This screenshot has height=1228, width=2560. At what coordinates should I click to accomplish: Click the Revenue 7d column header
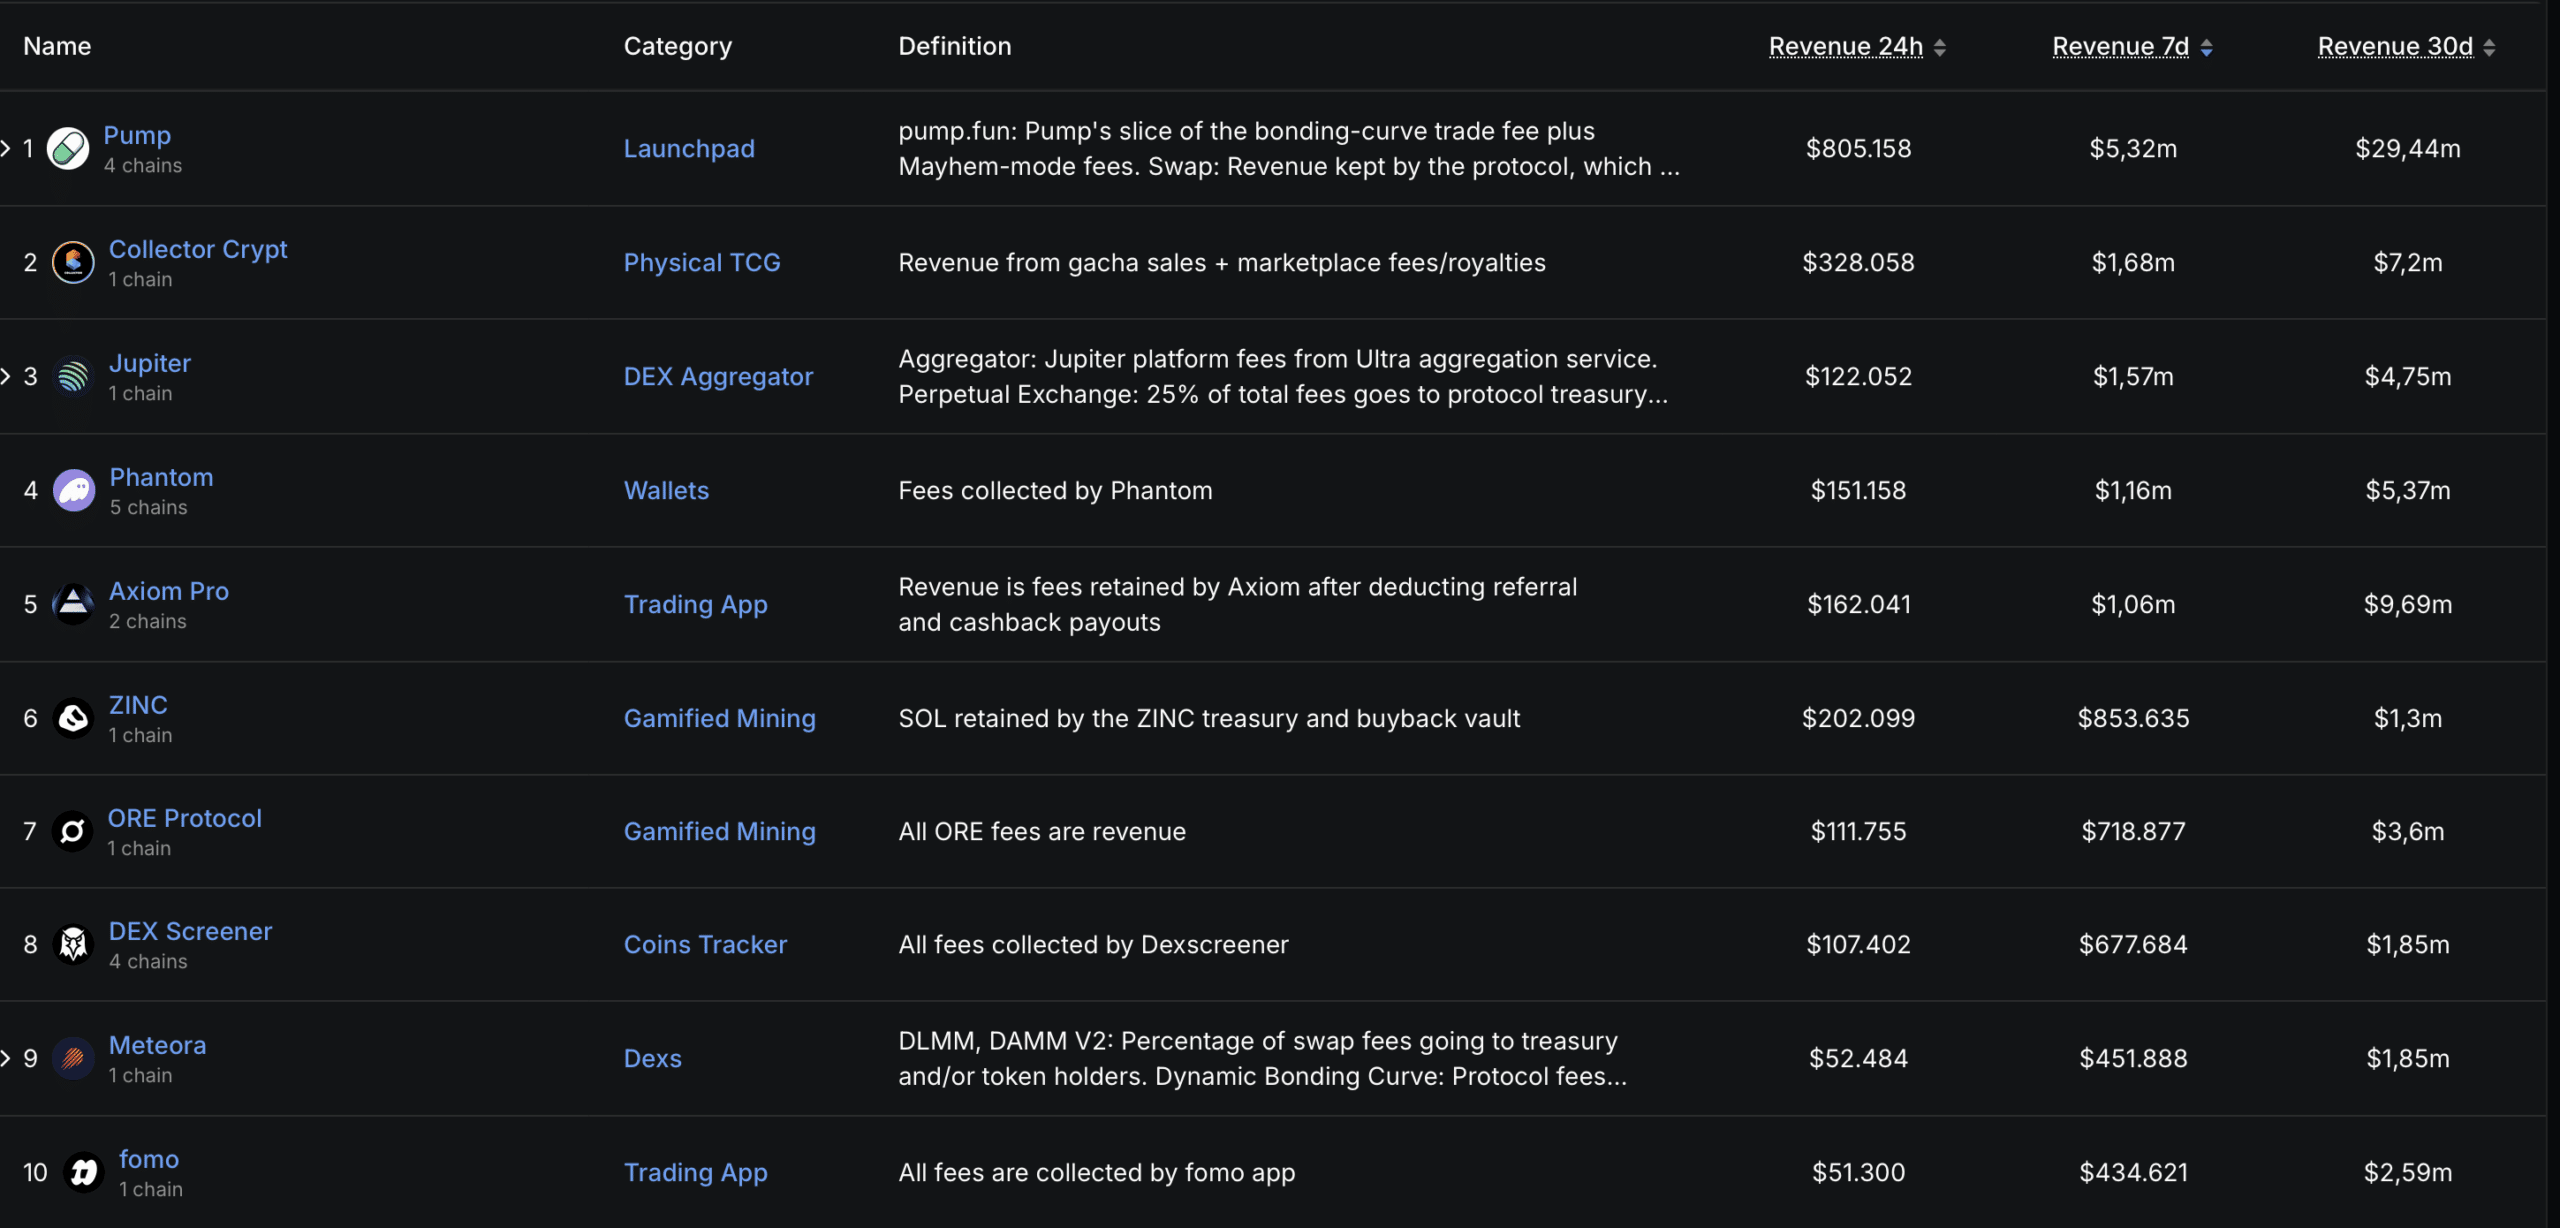(x=2121, y=47)
